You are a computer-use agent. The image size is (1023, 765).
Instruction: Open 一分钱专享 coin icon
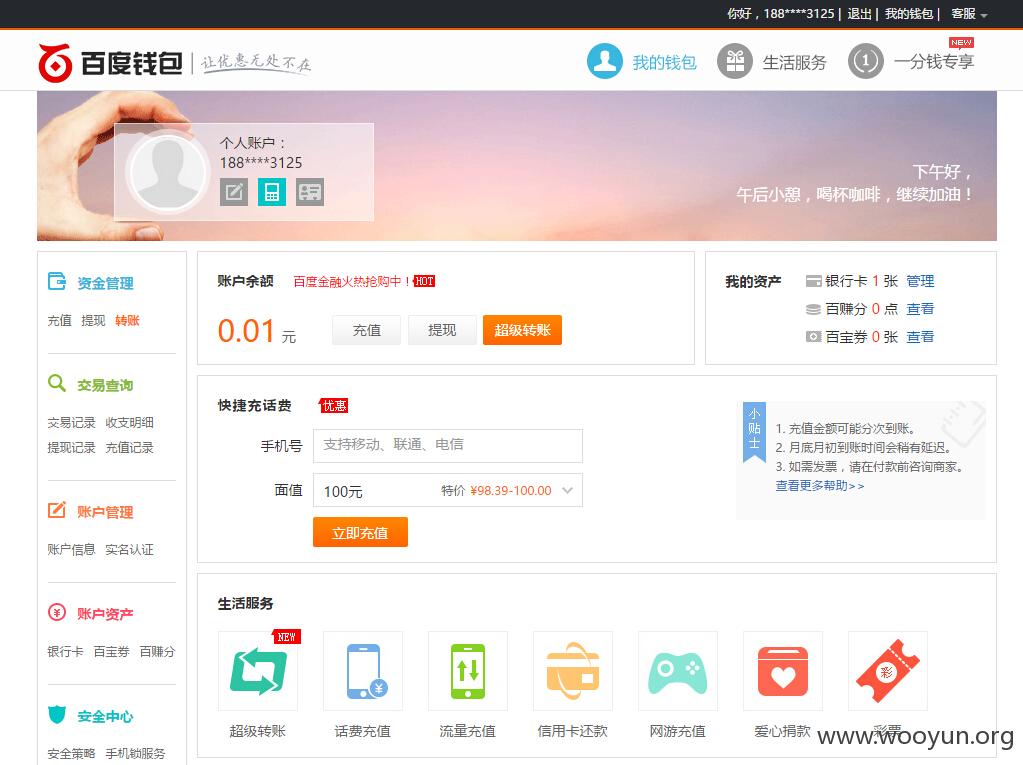point(865,61)
